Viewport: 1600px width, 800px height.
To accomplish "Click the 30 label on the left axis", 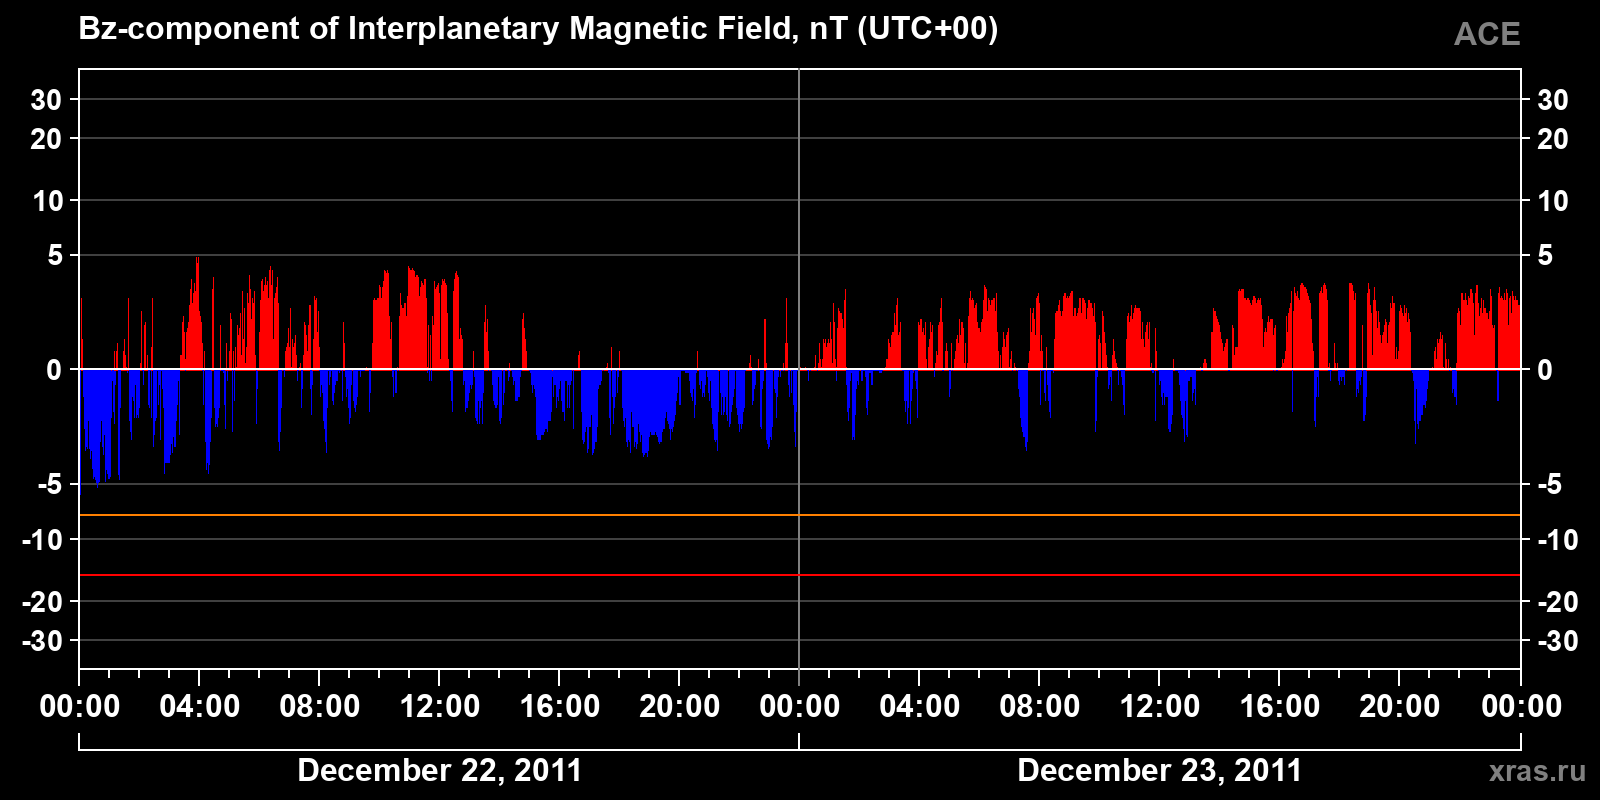I will click(46, 100).
